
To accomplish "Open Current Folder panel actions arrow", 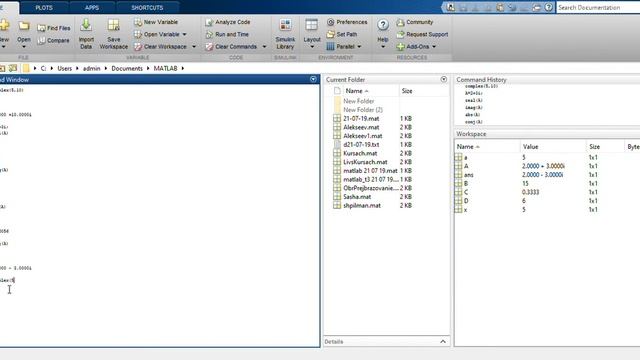I will pyautogui.click(x=444, y=79).
